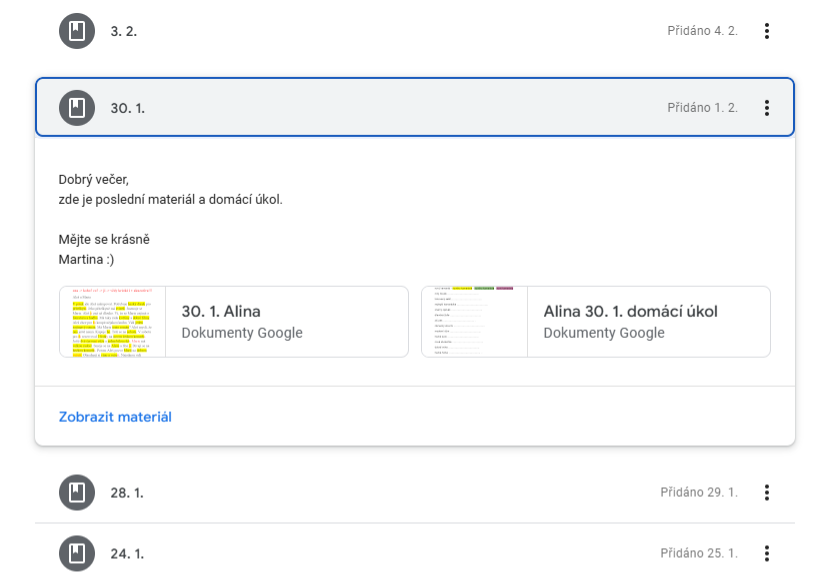
Task: Click material icon for 28. 1.
Action: 76,492
